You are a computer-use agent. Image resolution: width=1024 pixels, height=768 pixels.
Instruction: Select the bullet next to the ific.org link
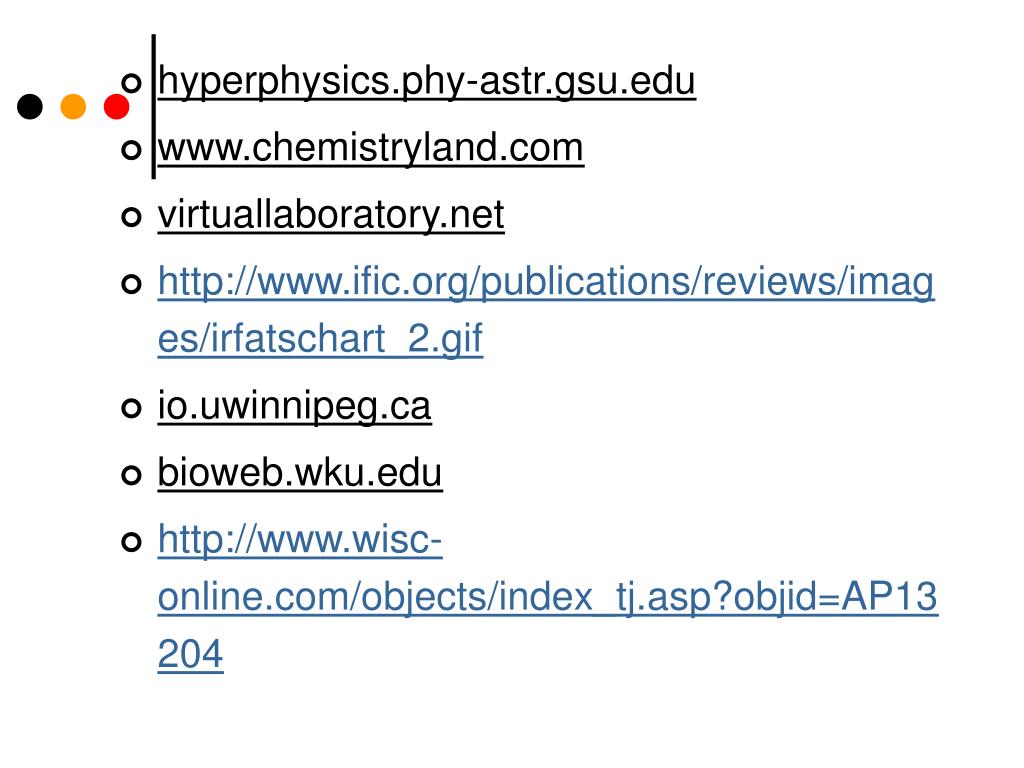coord(131,283)
